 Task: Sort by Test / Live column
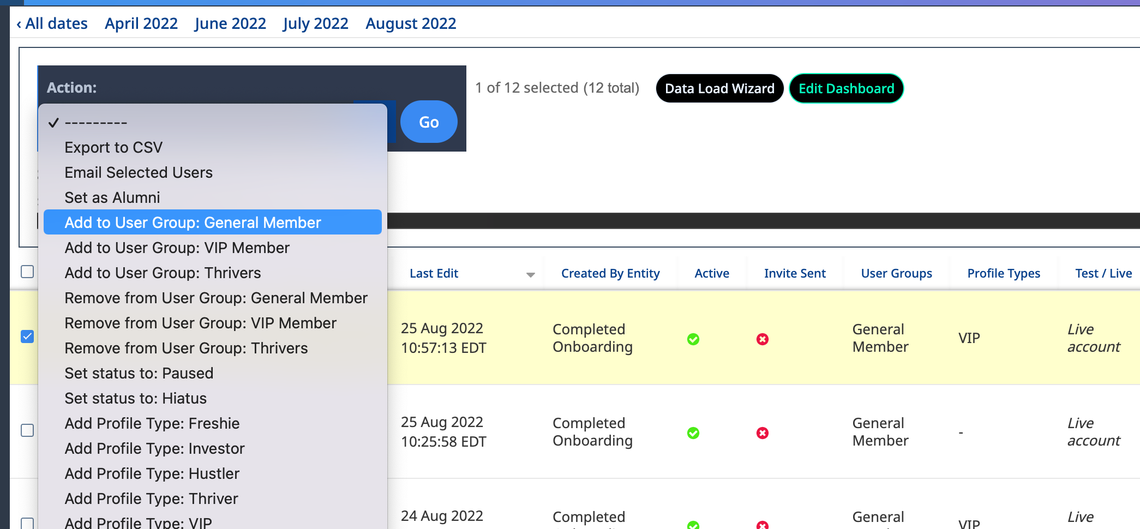1104,273
